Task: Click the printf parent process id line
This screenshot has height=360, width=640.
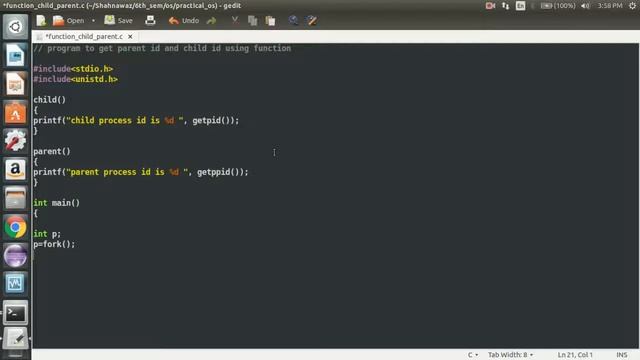Action: [141, 172]
